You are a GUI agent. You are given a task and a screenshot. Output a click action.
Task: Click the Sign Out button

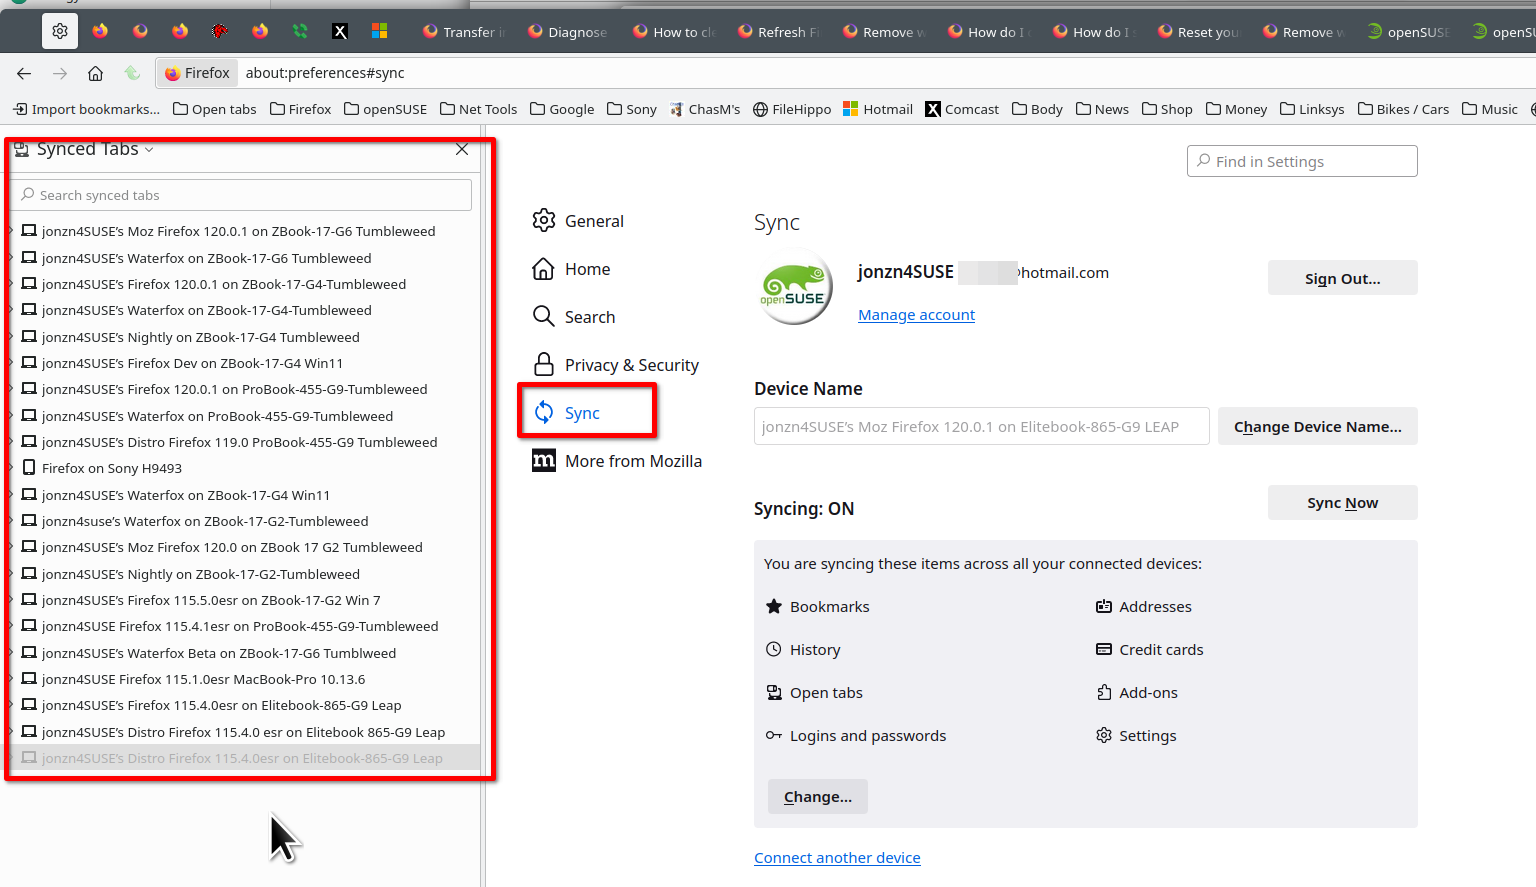tap(1342, 278)
